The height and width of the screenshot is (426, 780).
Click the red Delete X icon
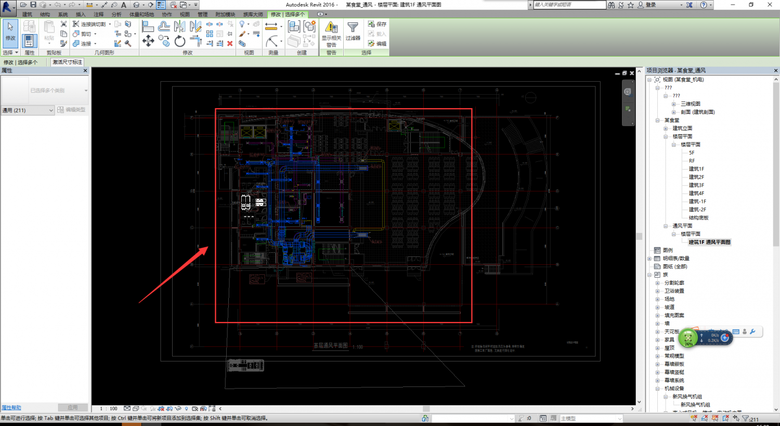[230, 43]
